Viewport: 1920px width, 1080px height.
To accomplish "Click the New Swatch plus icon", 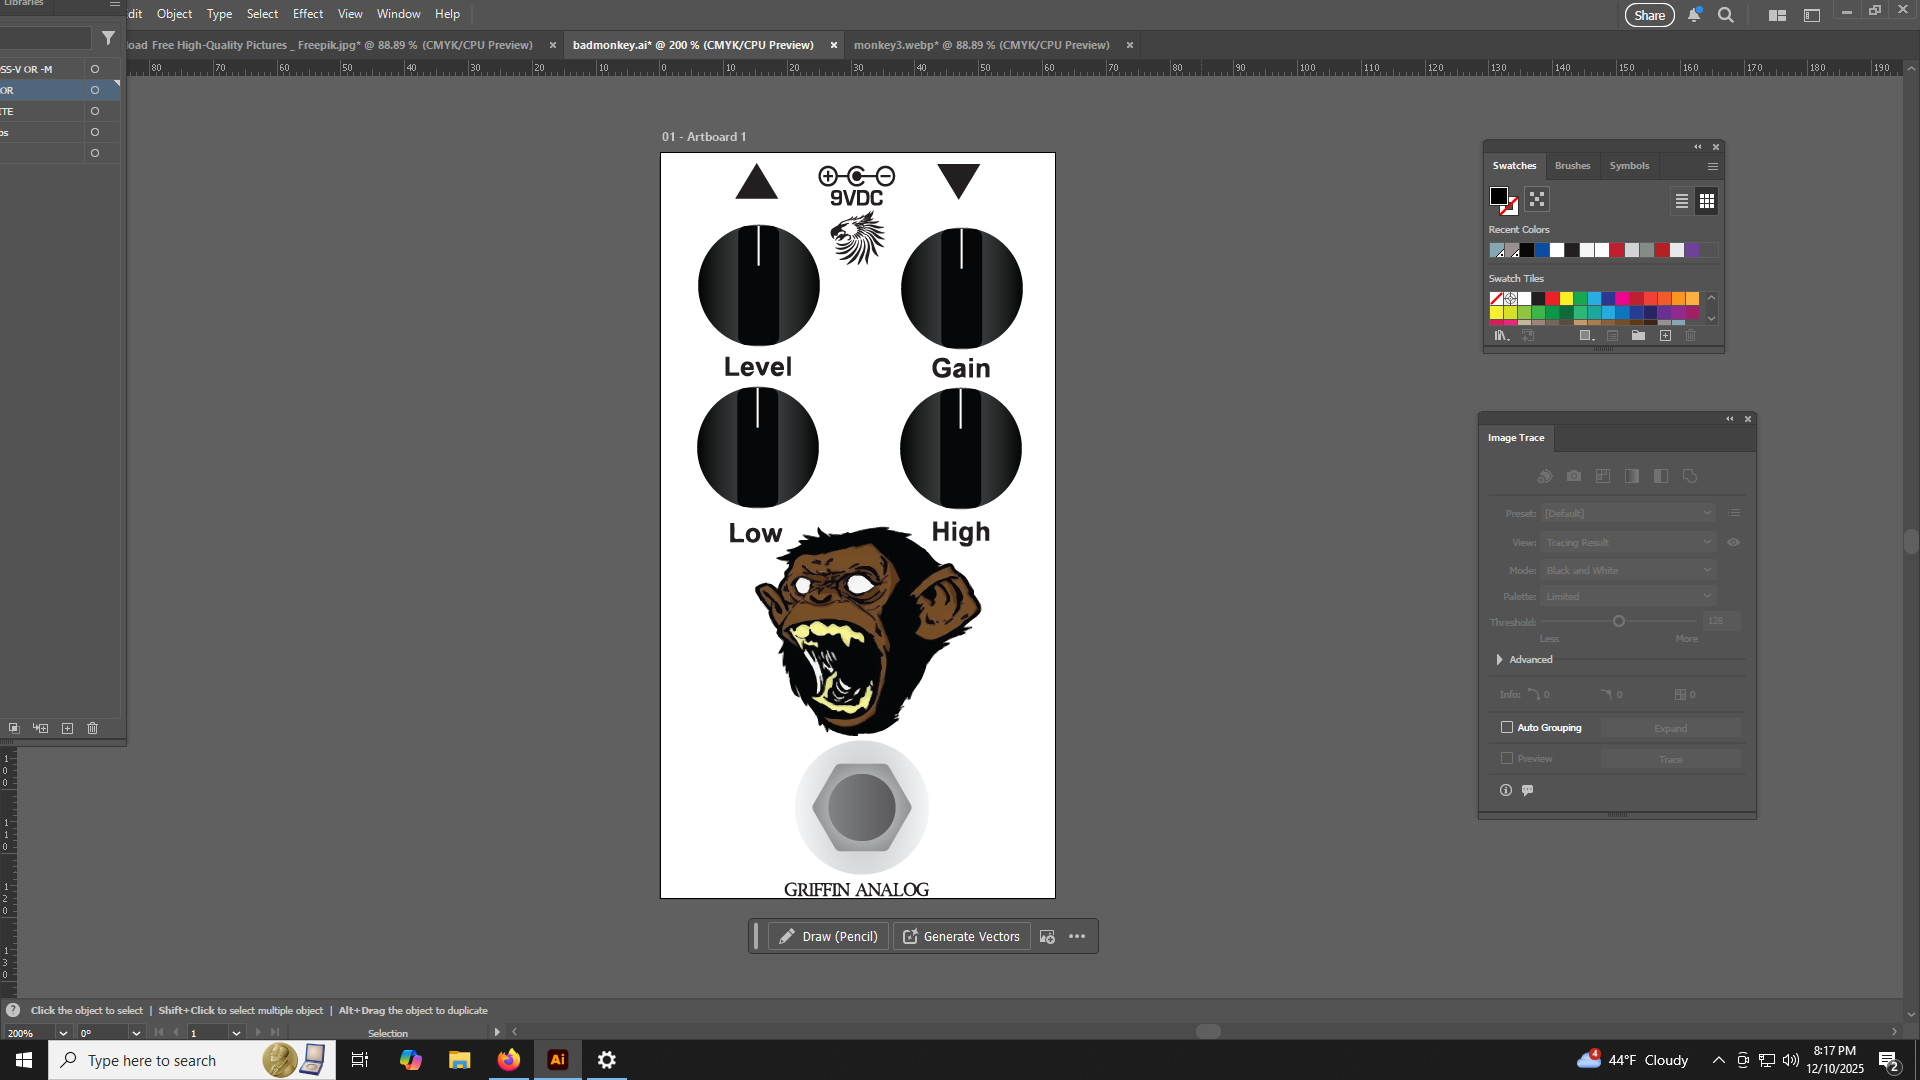I will click(x=1665, y=336).
